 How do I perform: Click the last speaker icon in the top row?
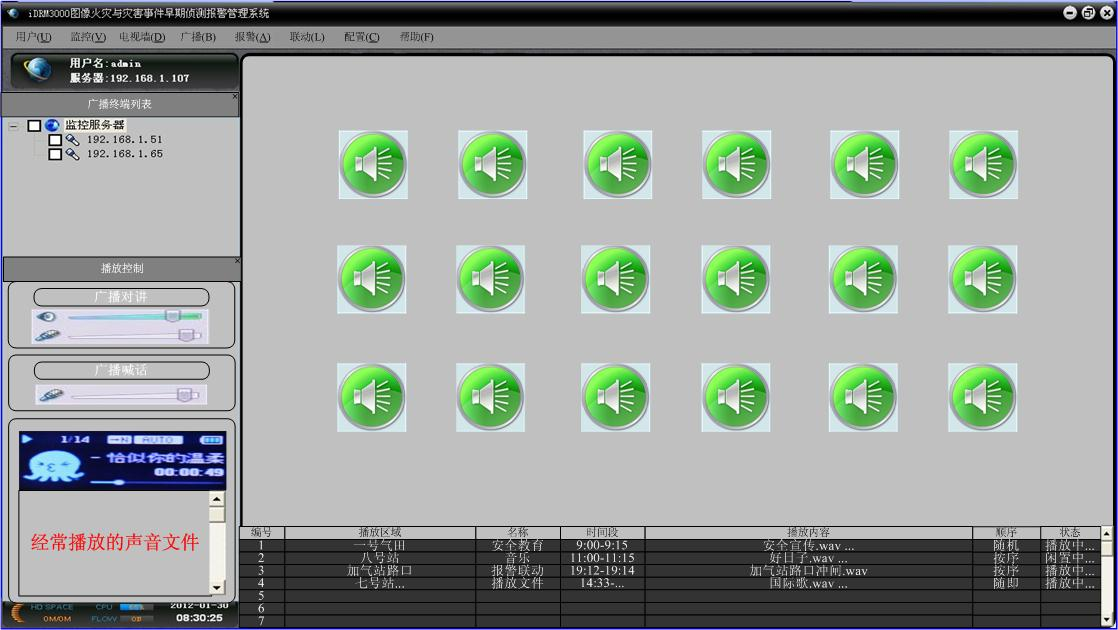point(983,164)
